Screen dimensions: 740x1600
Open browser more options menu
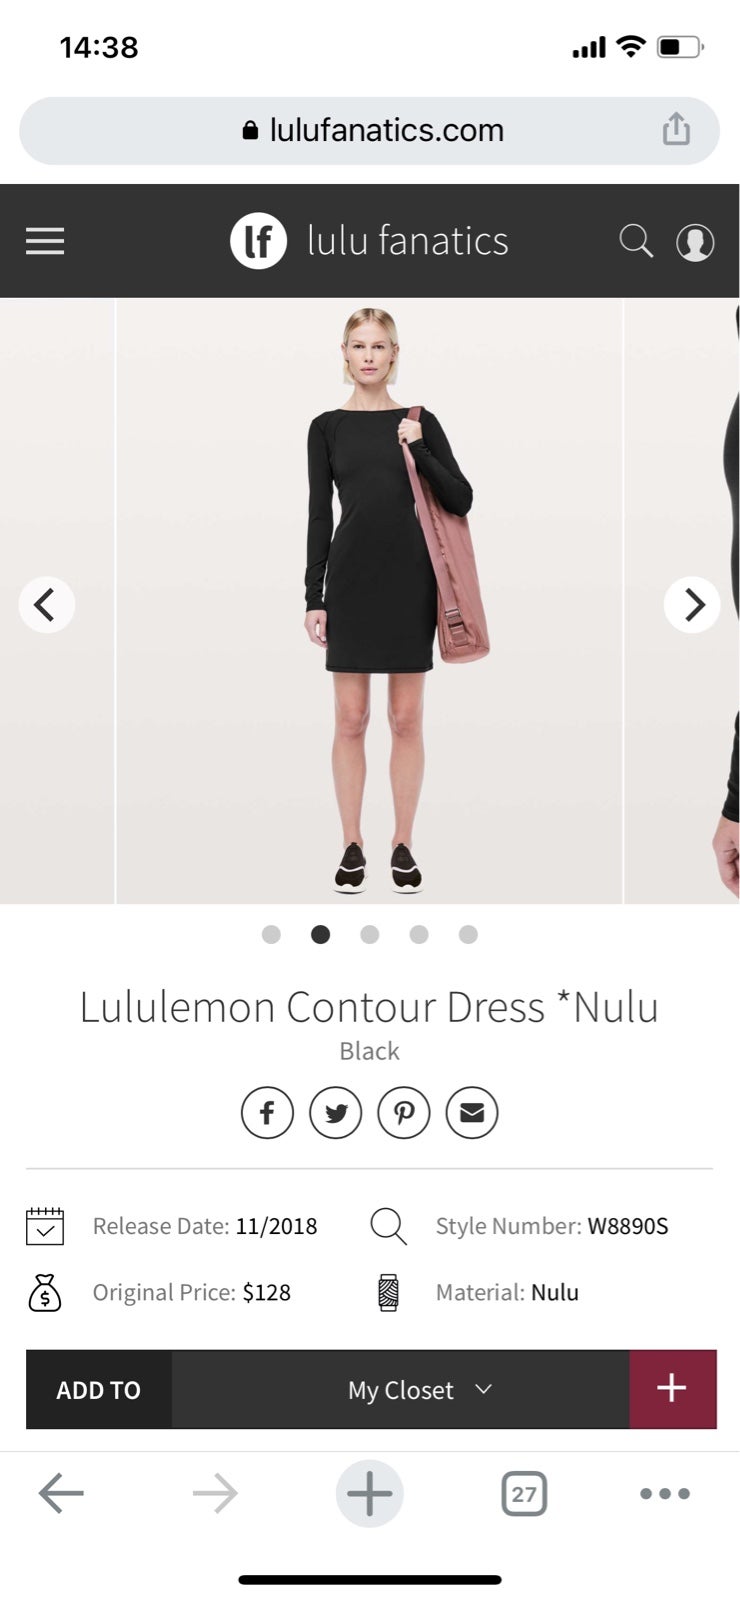coord(664,1494)
